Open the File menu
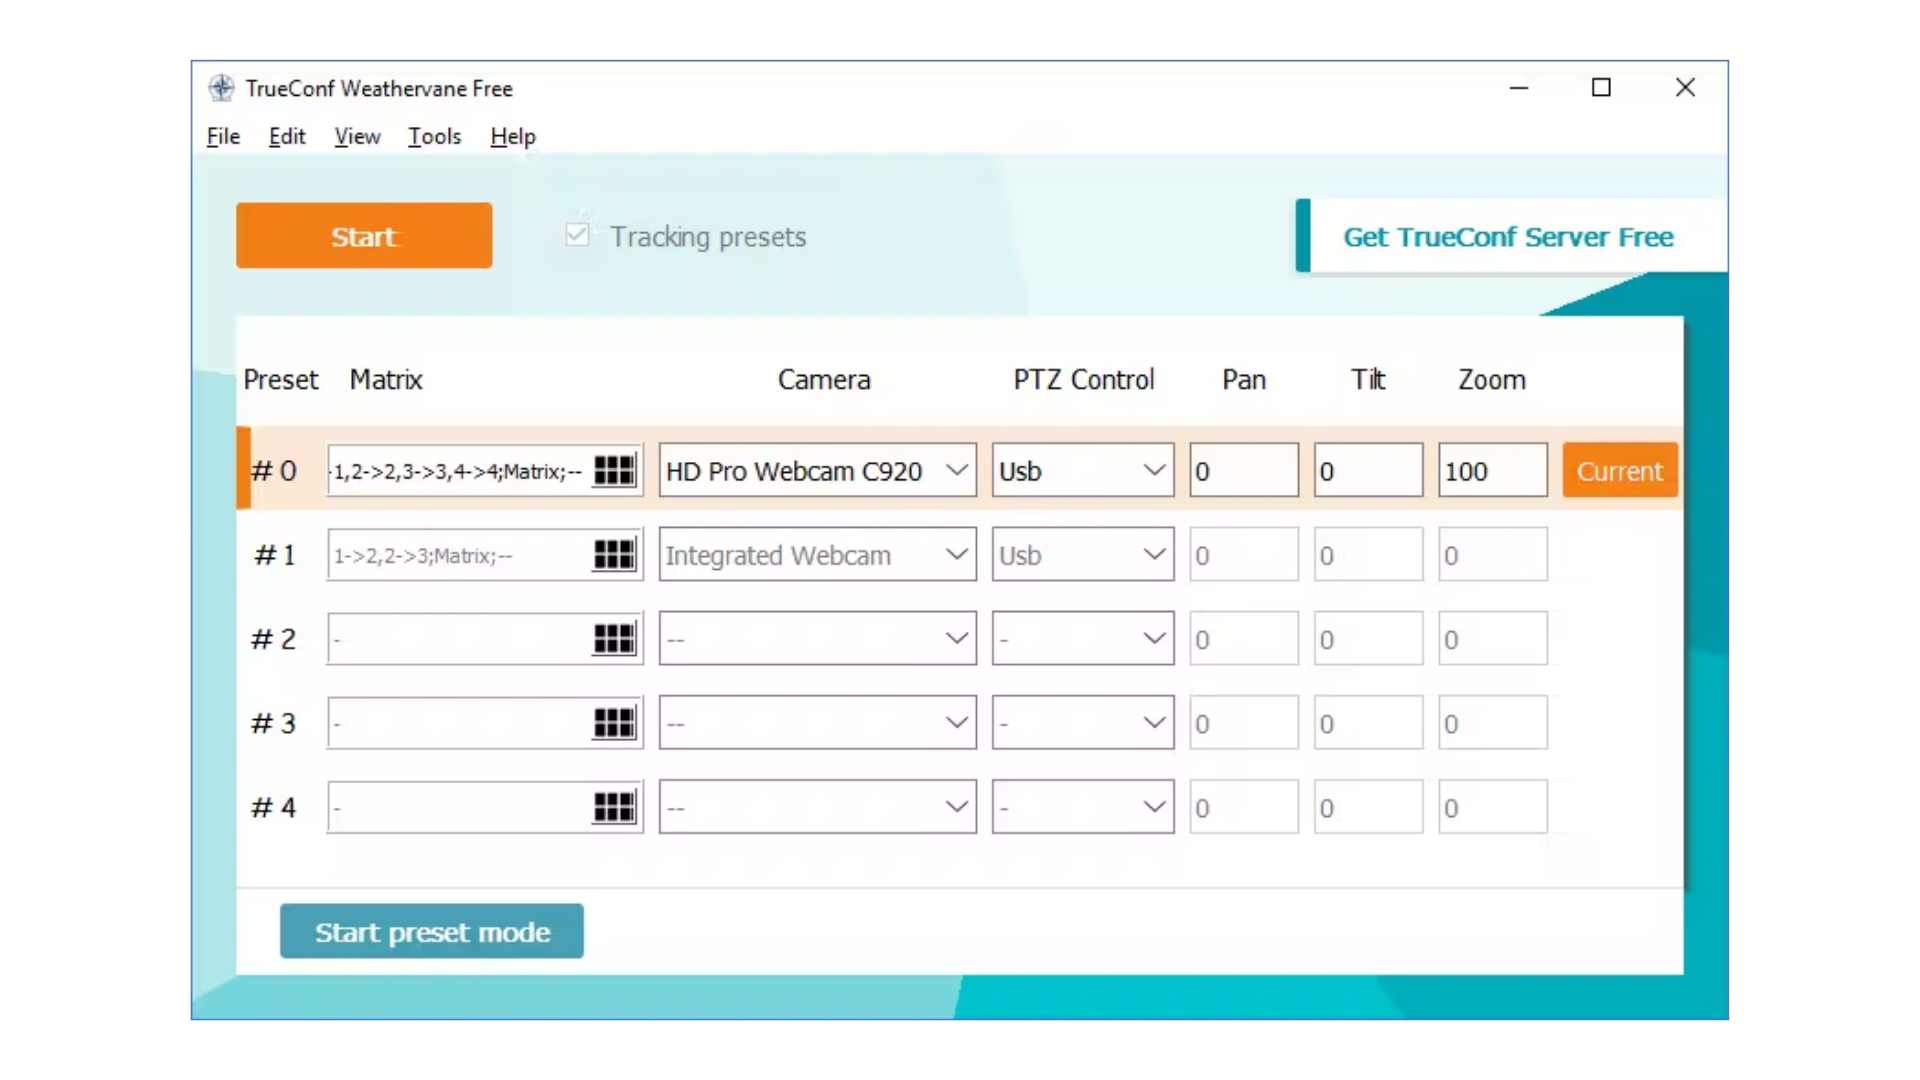Viewport: 1920px width, 1080px height. 223,136
